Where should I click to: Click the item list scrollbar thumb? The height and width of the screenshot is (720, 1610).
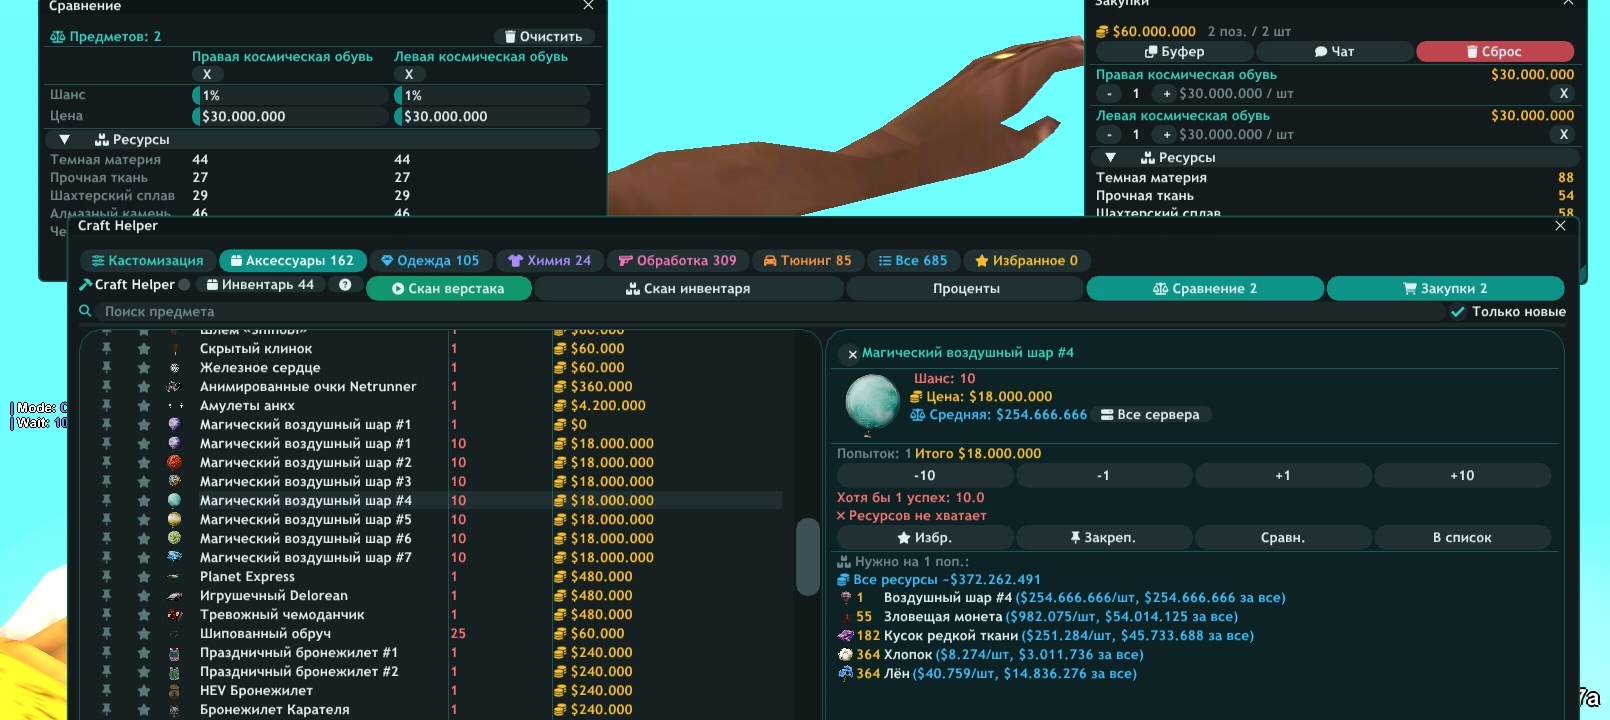coord(808,557)
